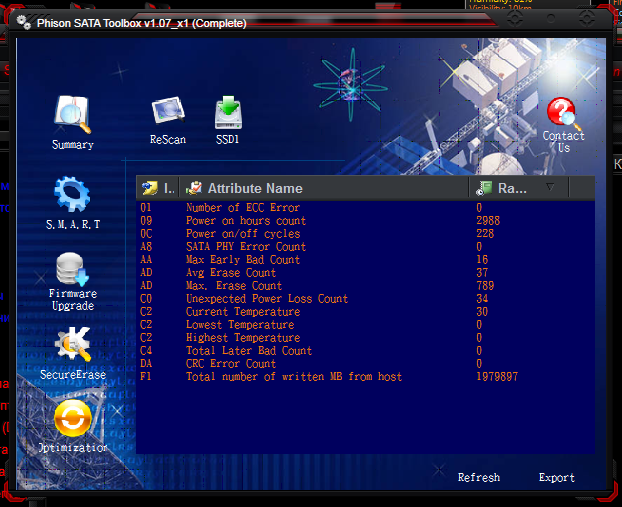Open the Summary page icon
622x507 pixels.
73,115
